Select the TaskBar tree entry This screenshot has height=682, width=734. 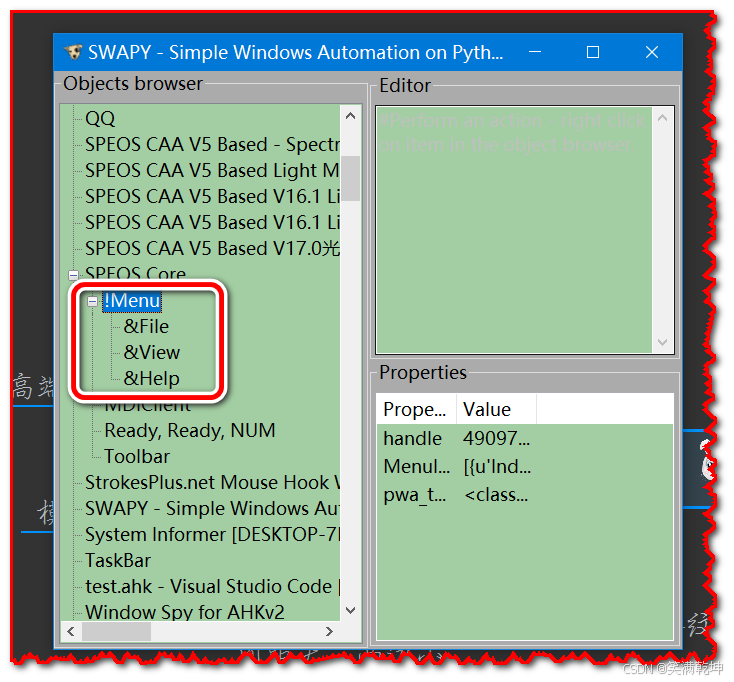pyautogui.click(x=118, y=560)
